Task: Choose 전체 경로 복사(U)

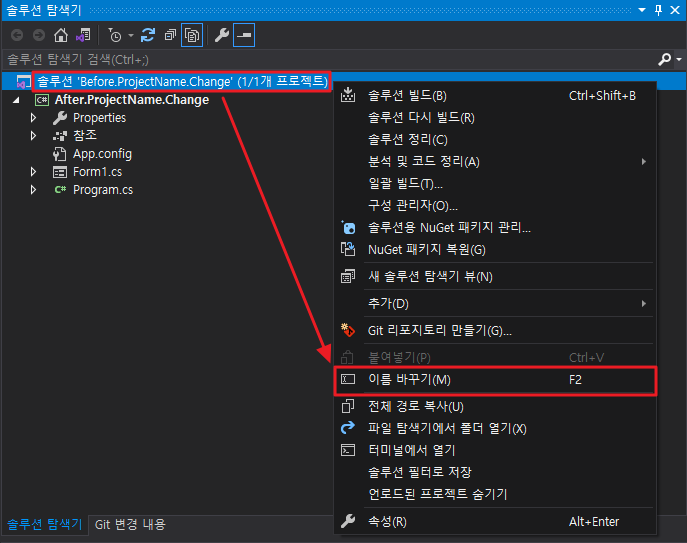Action: 495,406
